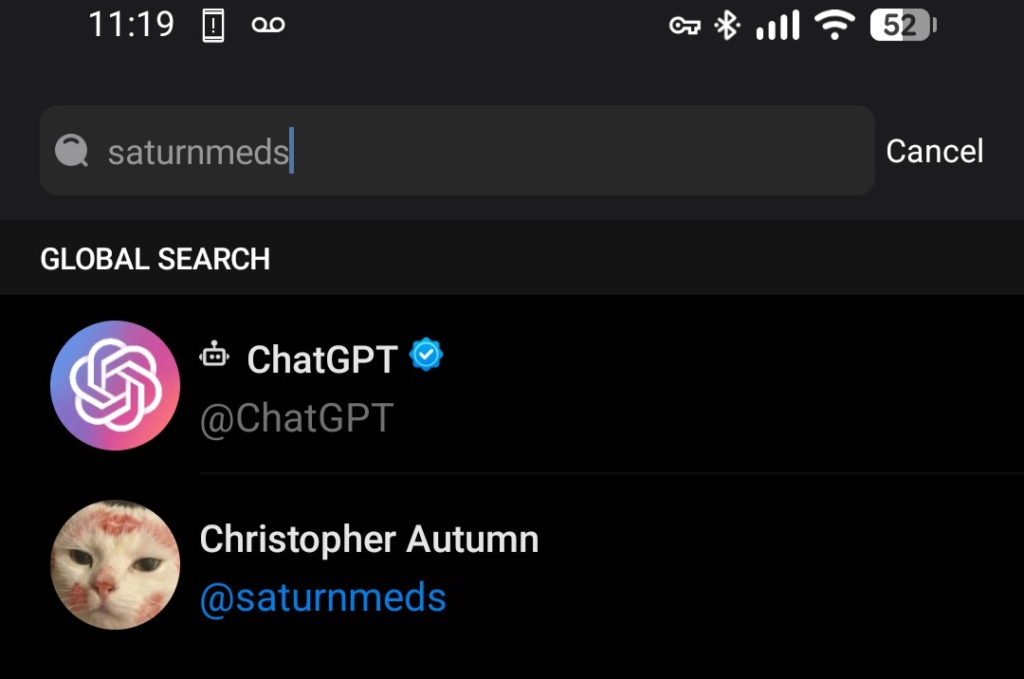1024x679 pixels.
Task: Click the @saturnmeds username link
Action: tap(323, 598)
